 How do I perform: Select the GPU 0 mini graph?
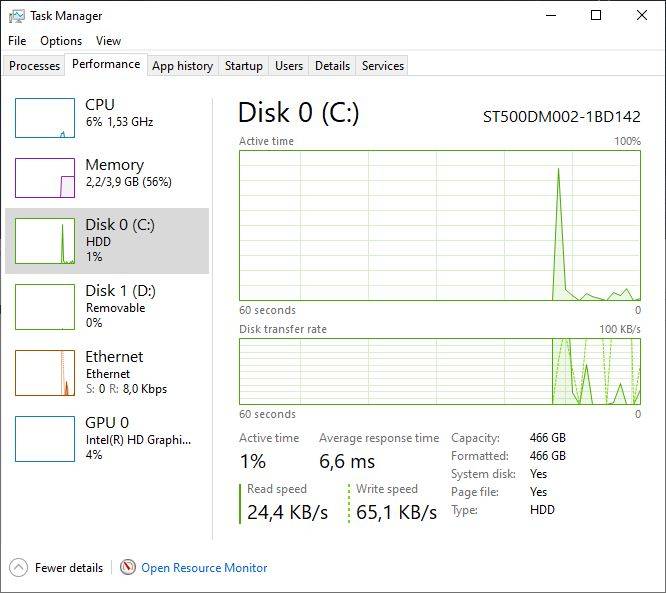click(45, 438)
